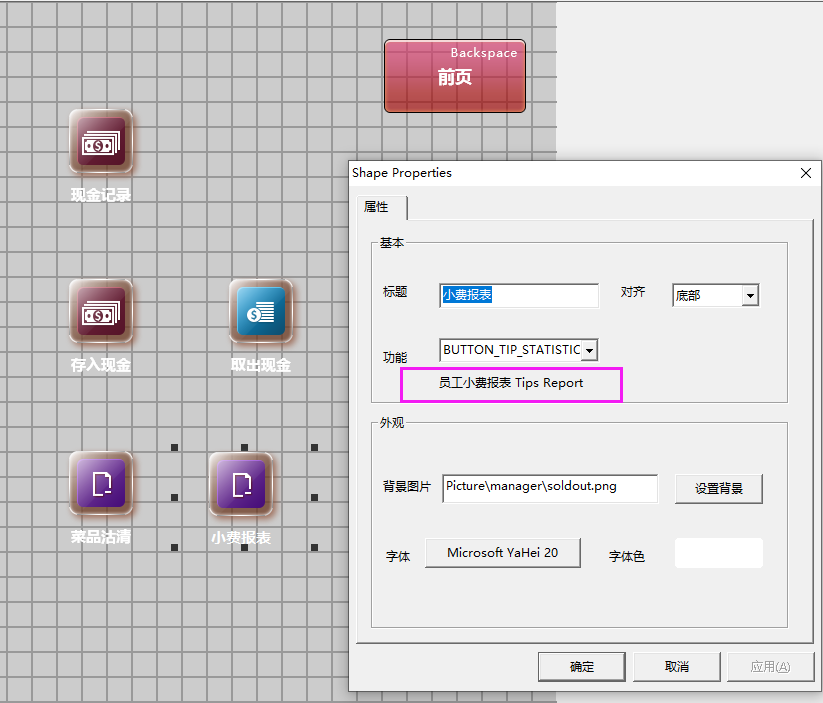This screenshot has width=823, height=703.
Task: Click the red 前页 Backspace button
Action: tap(455, 76)
